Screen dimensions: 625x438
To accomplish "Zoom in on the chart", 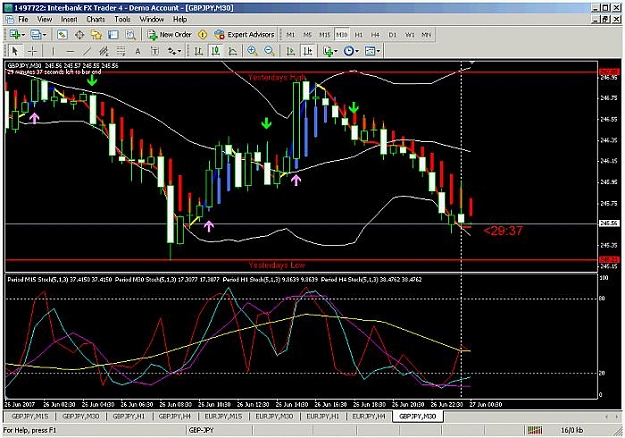I will pyautogui.click(x=252, y=51).
